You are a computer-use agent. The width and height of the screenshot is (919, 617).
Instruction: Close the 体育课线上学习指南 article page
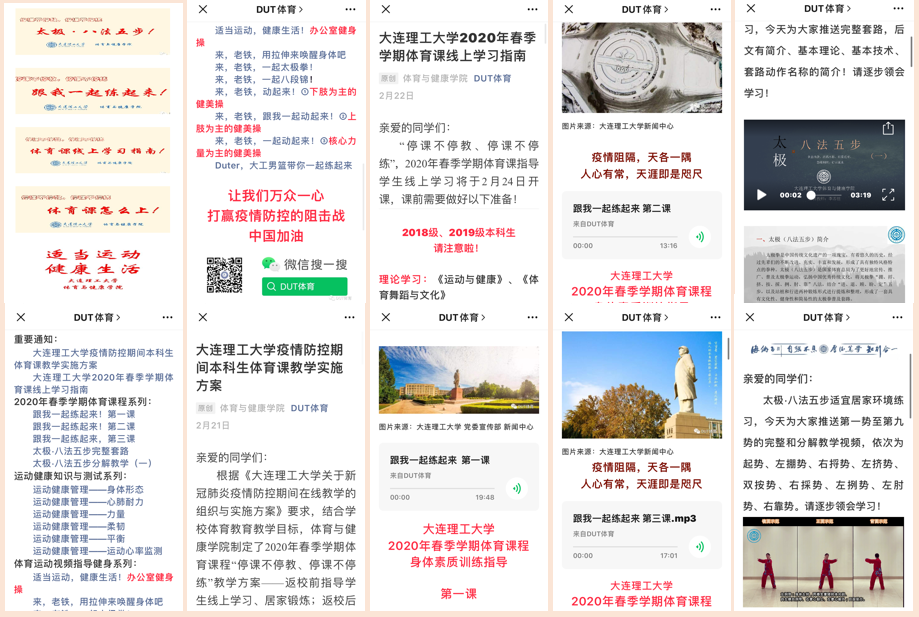[386, 9]
